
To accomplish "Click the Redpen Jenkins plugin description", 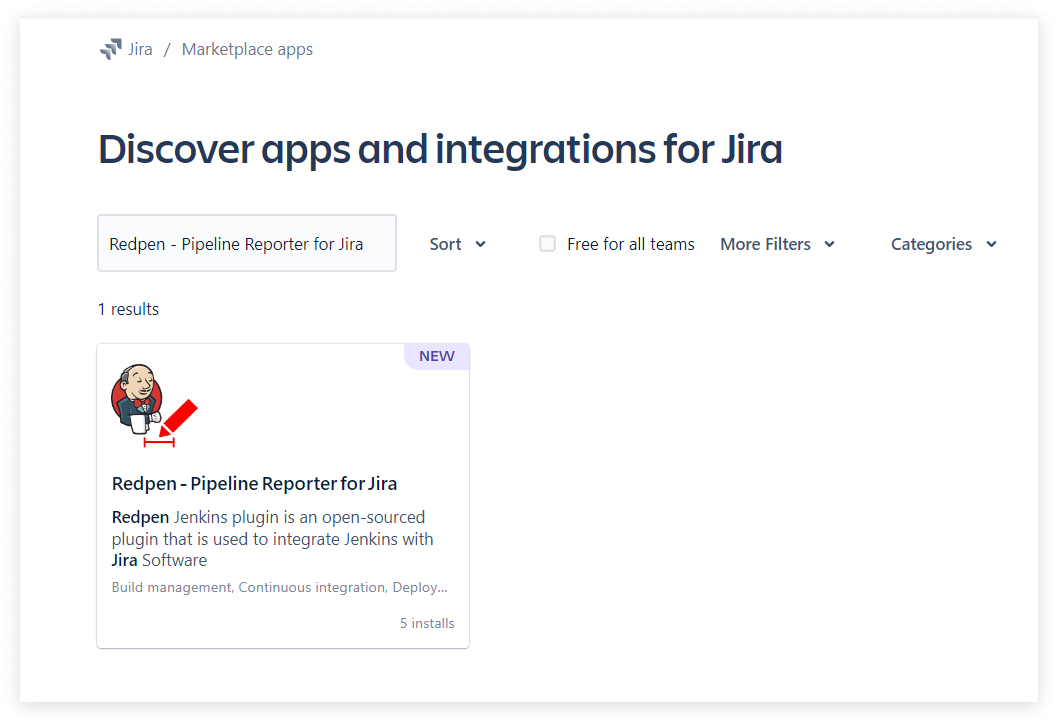I will pos(273,538).
